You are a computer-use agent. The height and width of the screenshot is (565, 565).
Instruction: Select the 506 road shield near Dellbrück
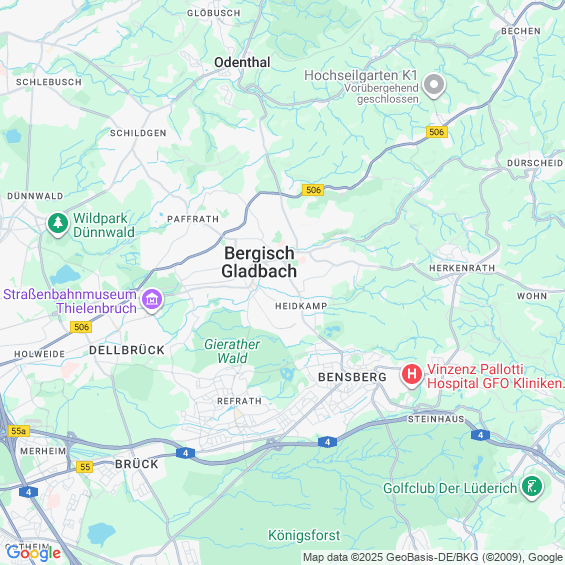coord(81,327)
